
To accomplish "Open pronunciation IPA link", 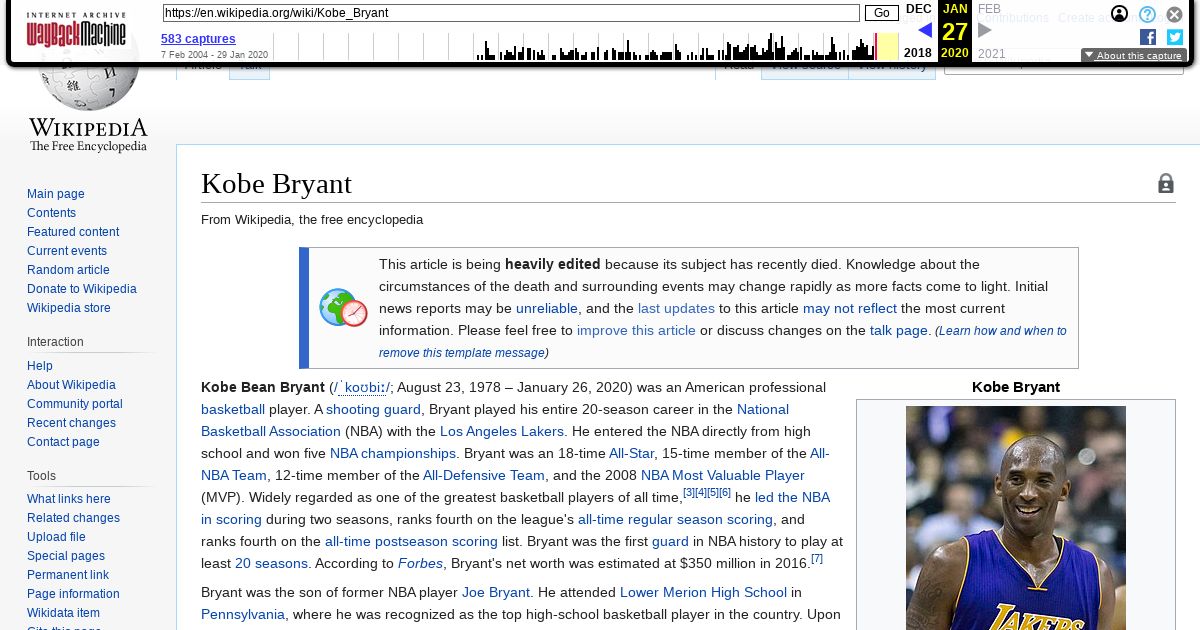I will 361,387.
